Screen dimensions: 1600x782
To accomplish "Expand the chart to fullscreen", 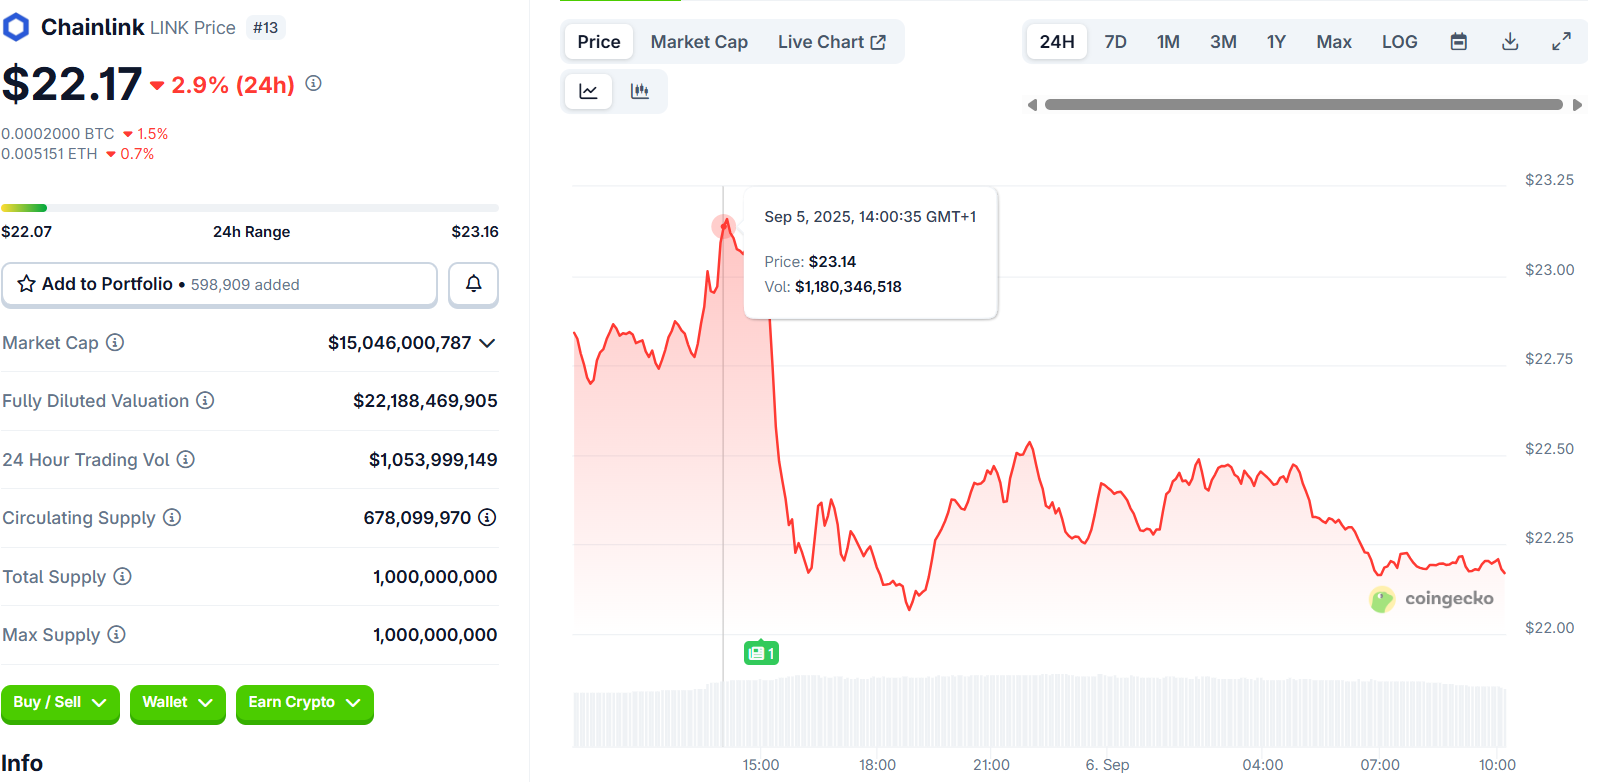I will (x=1561, y=42).
